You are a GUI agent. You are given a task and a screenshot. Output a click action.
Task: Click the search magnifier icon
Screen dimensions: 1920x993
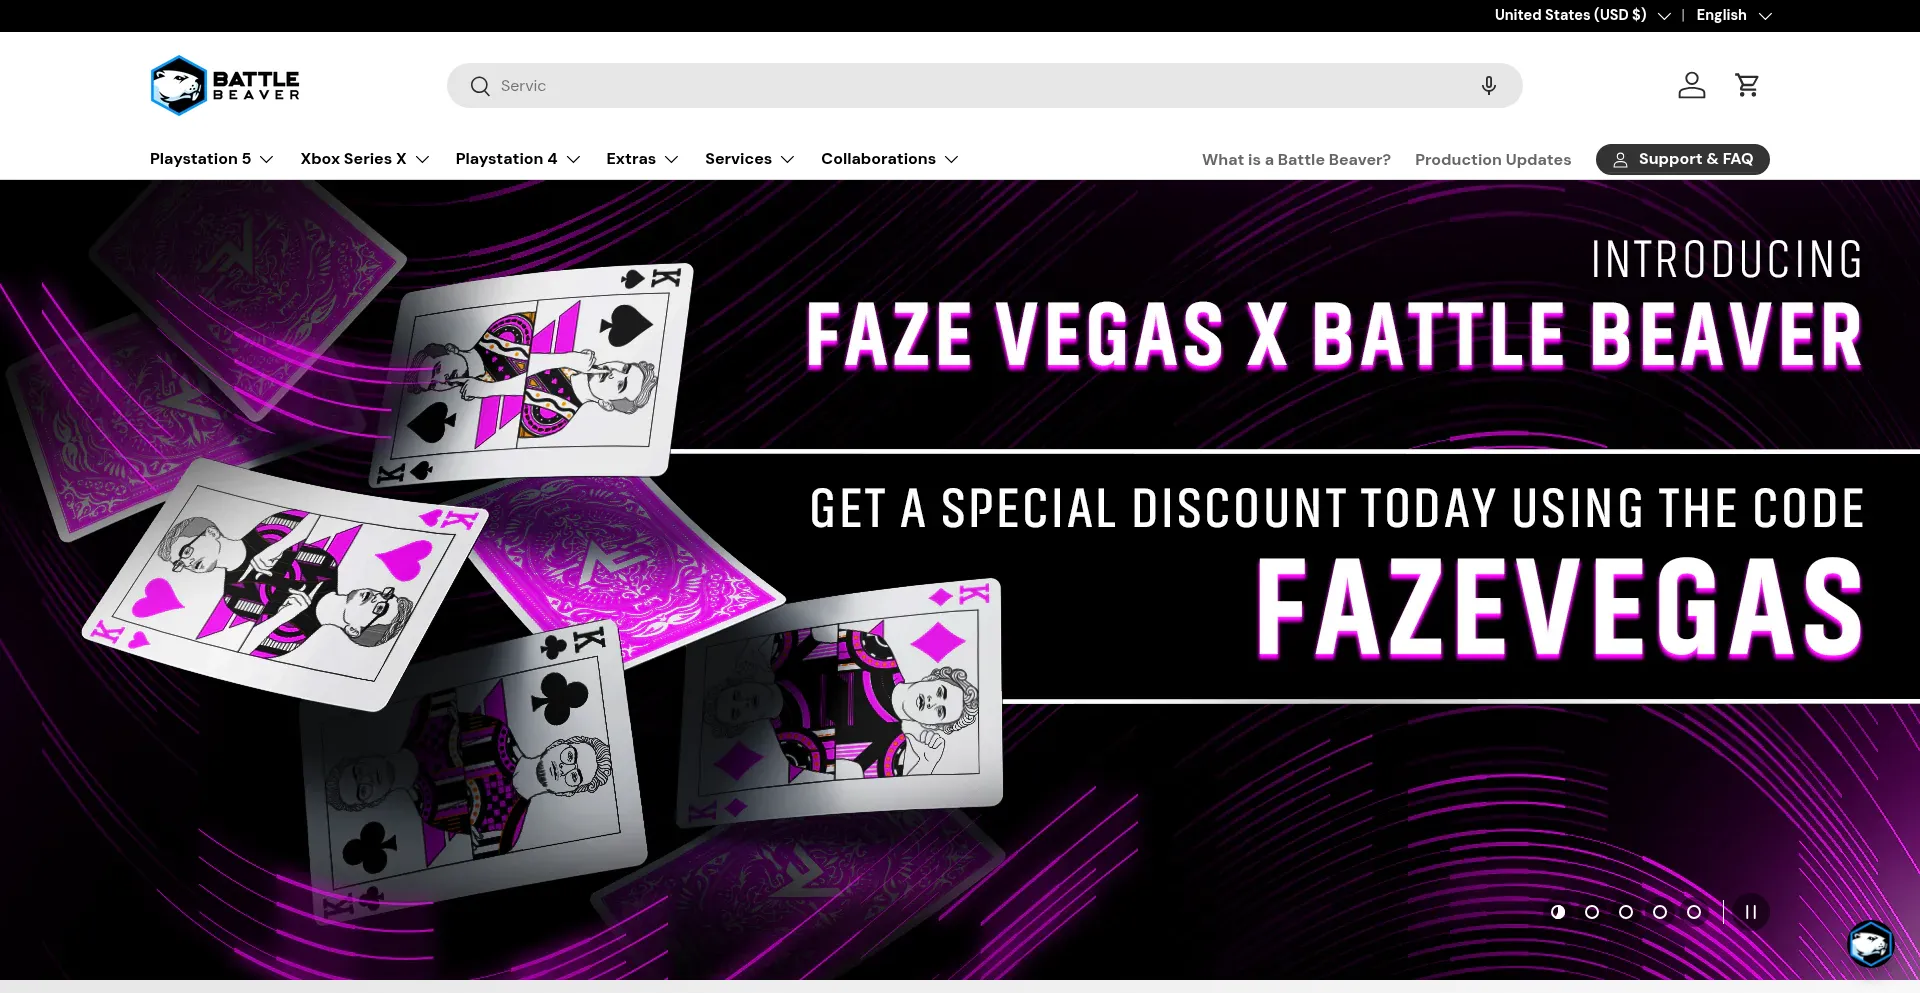(480, 86)
